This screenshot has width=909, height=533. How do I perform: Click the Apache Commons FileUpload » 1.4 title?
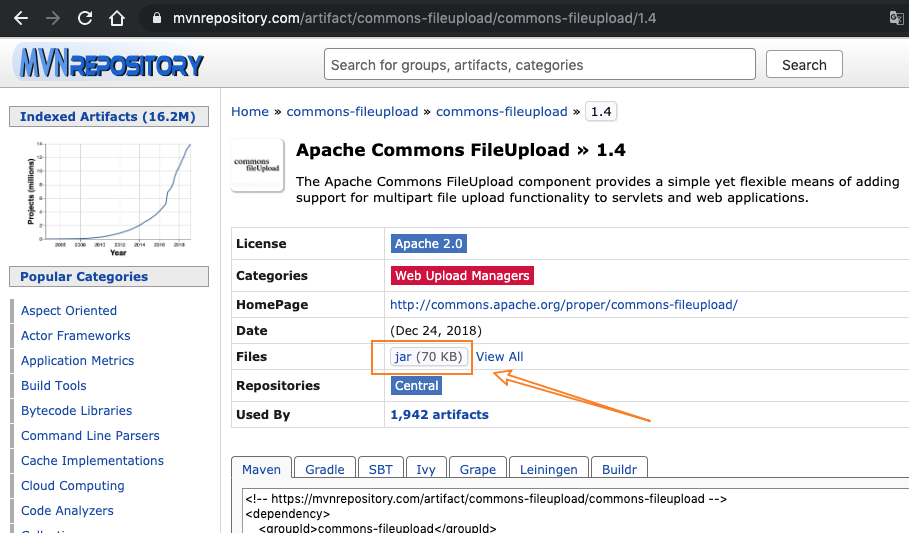pyautogui.click(x=461, y=150)
